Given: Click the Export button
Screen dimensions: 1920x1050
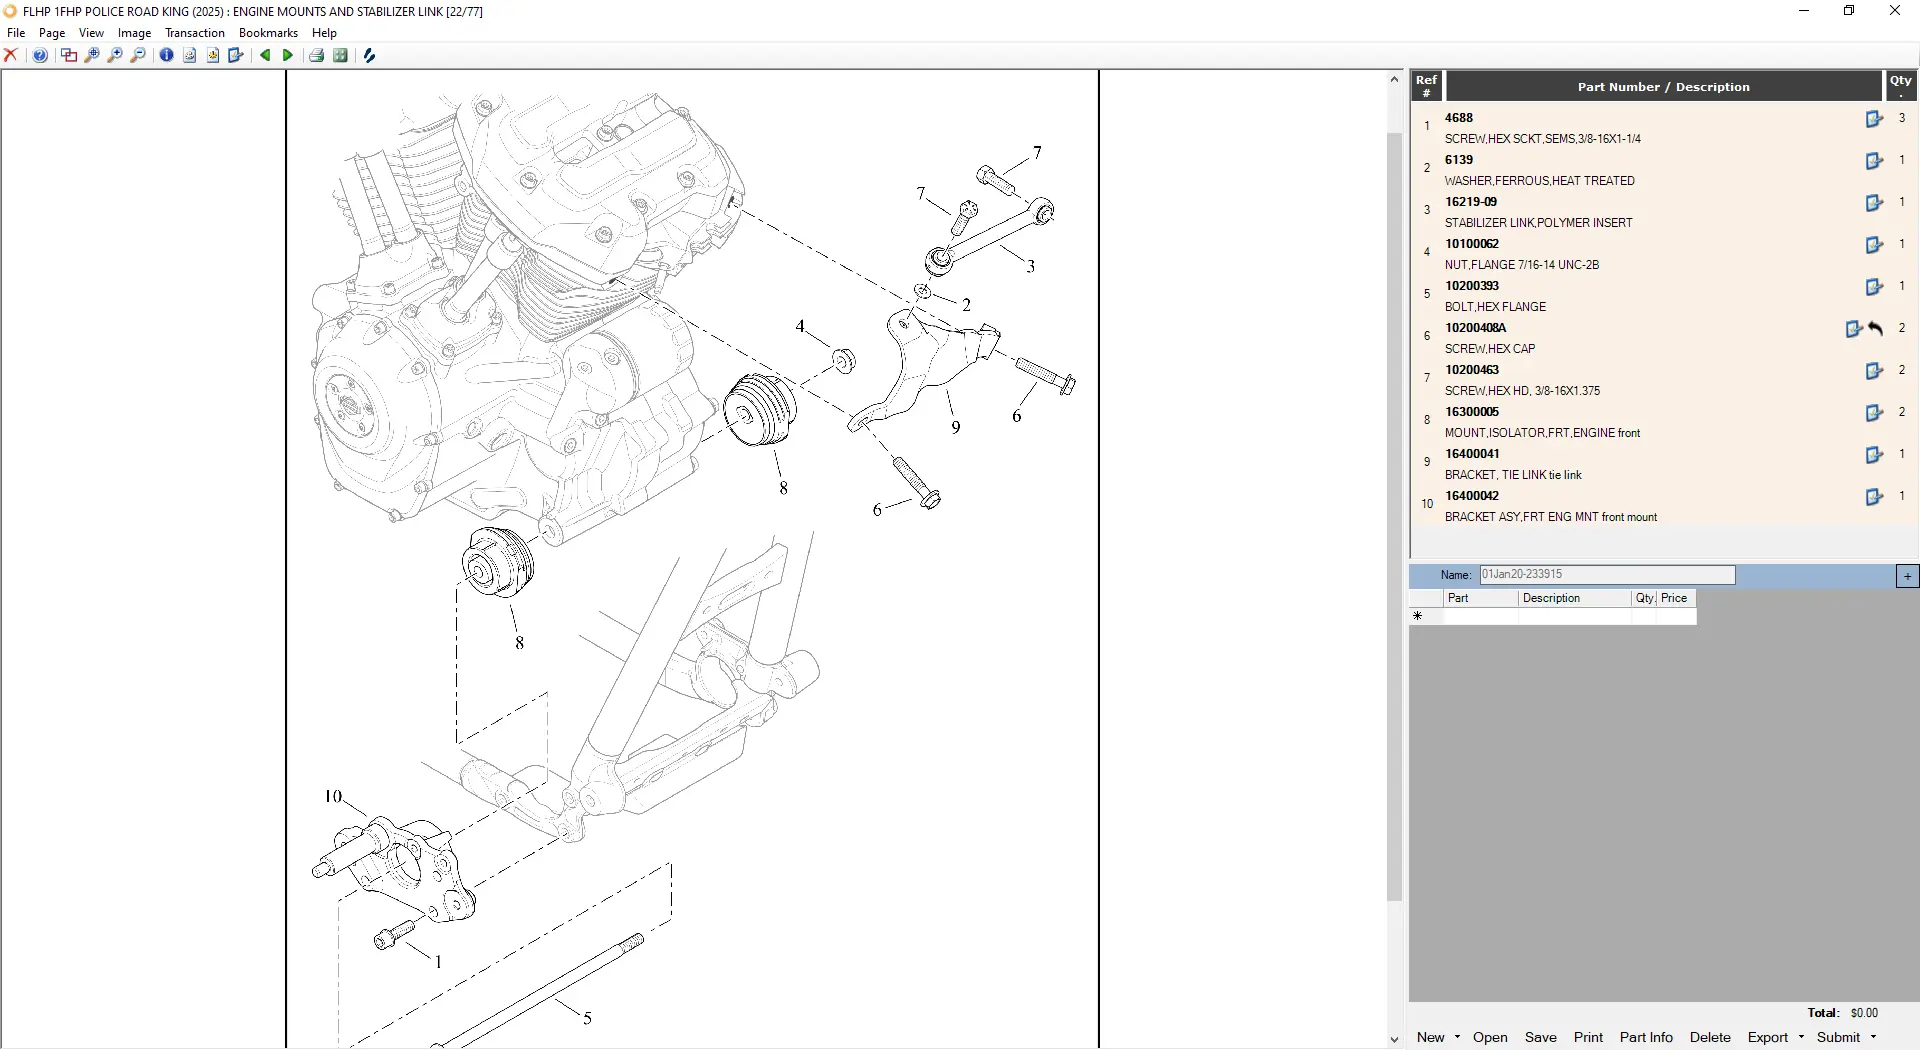Looking at the screenshot, I should (x=1768, y=1038).
